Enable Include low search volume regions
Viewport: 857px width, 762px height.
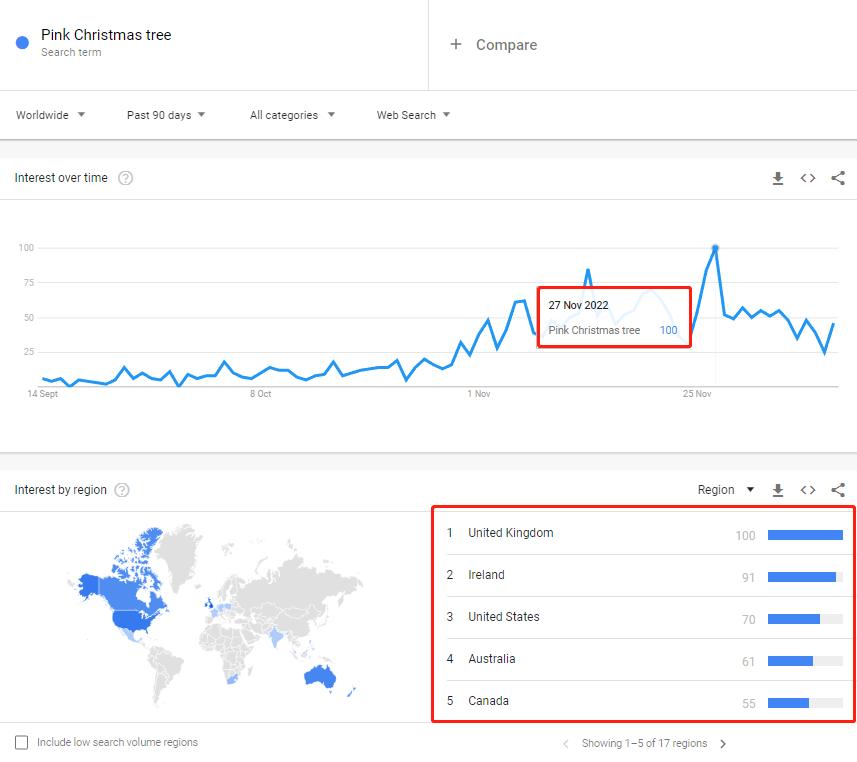tap(22, 743)
